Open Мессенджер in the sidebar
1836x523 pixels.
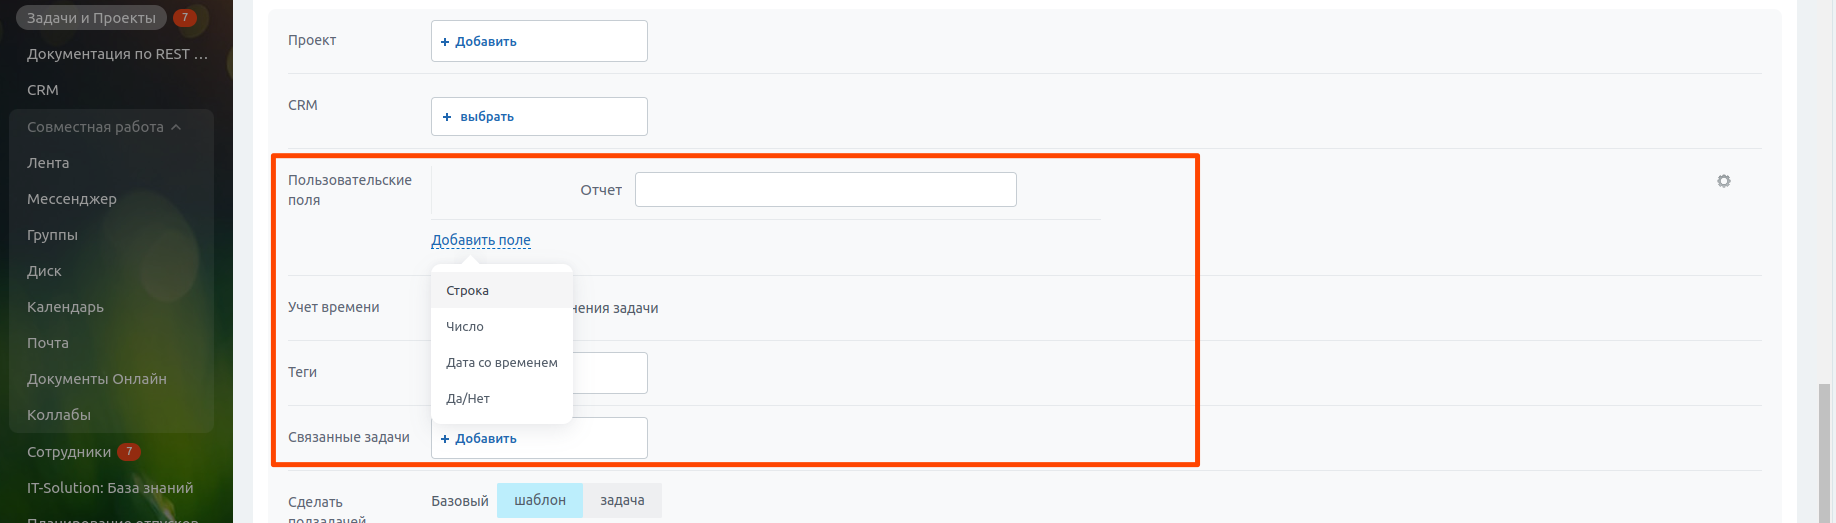tap(72, 199)
